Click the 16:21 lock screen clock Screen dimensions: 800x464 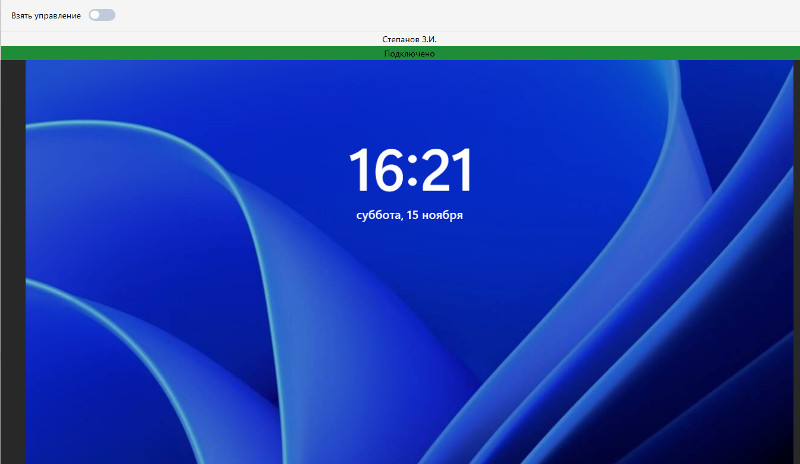point(409,171)
